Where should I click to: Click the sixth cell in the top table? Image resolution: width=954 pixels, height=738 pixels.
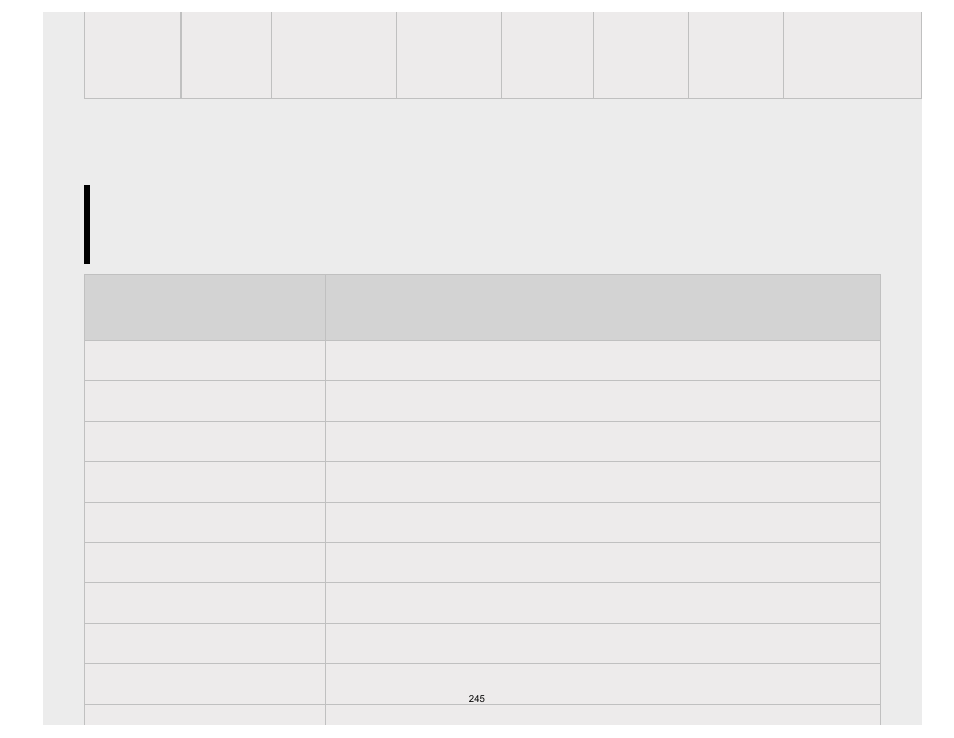(x=641, y=55)
